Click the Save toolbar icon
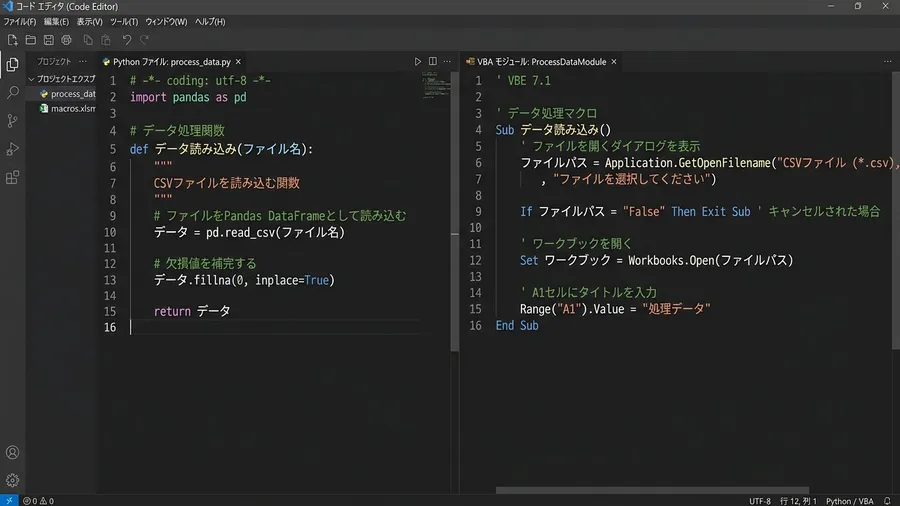Screen dimensions: 900x506 pyautogui.click(x=49, y=40)
